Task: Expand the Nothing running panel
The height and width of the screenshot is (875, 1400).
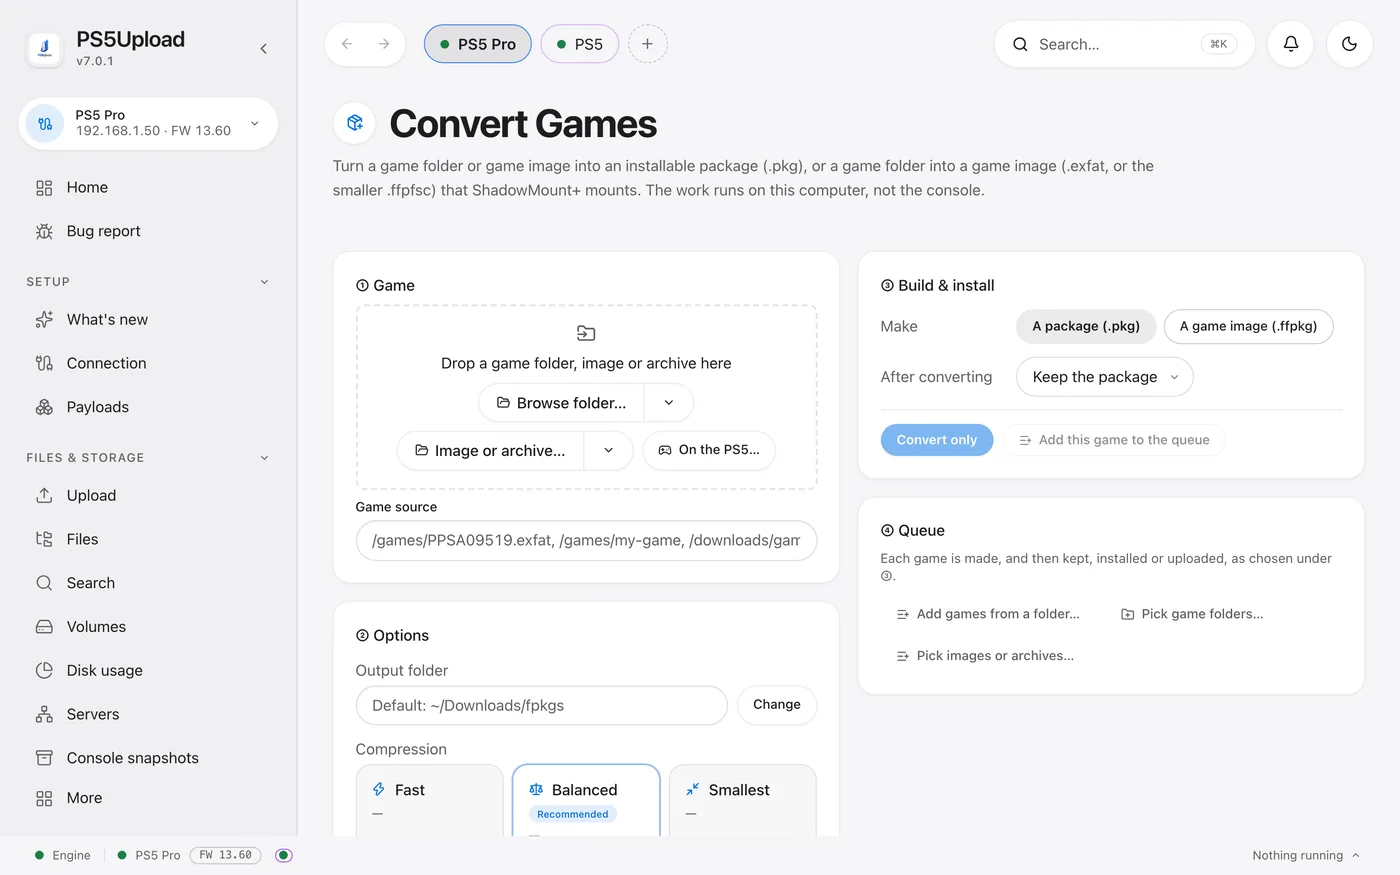Action: point(1306,855)
